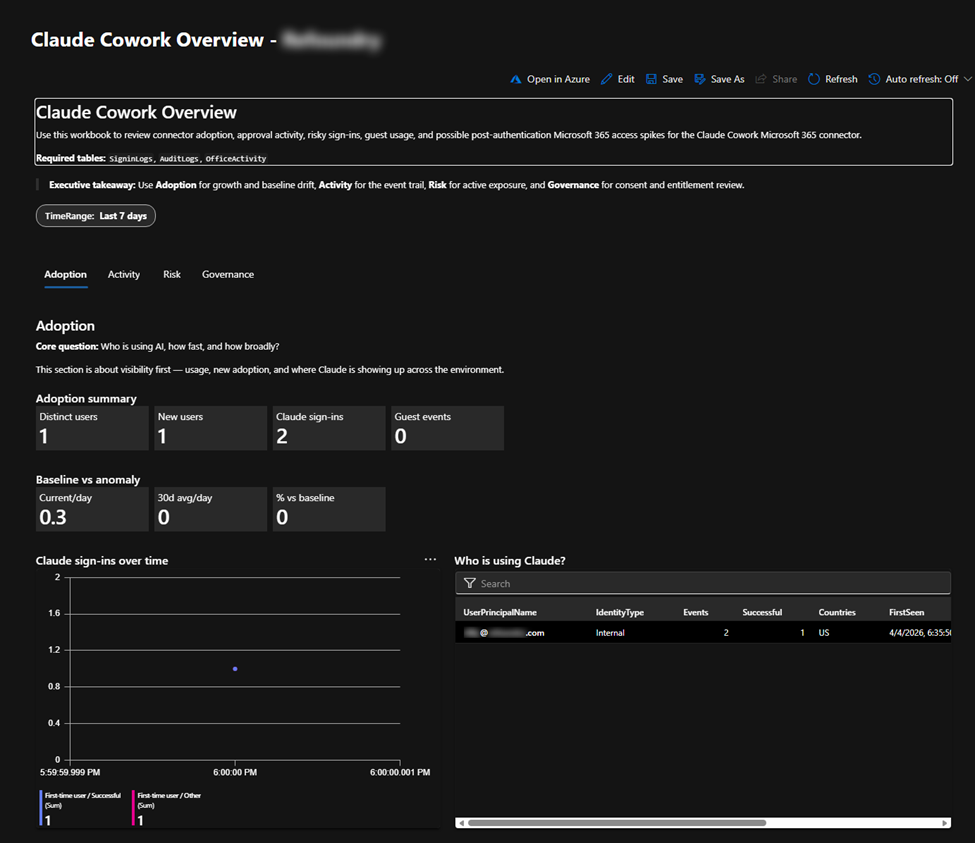Image resolution: width=975 pixels, height=843 pixels.
Task: Sort by the Events column header
Action: point(695,612)
